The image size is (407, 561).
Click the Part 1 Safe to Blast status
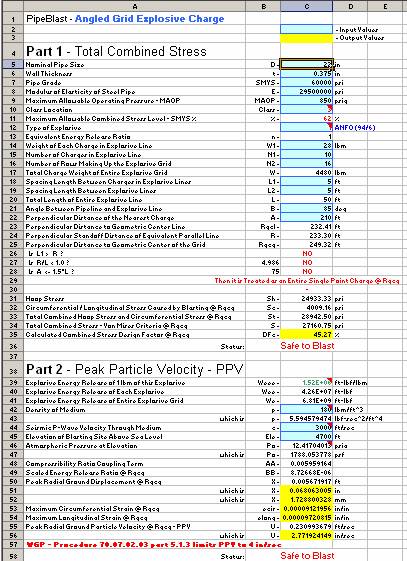pyautogui.click(x=307, y=346)
